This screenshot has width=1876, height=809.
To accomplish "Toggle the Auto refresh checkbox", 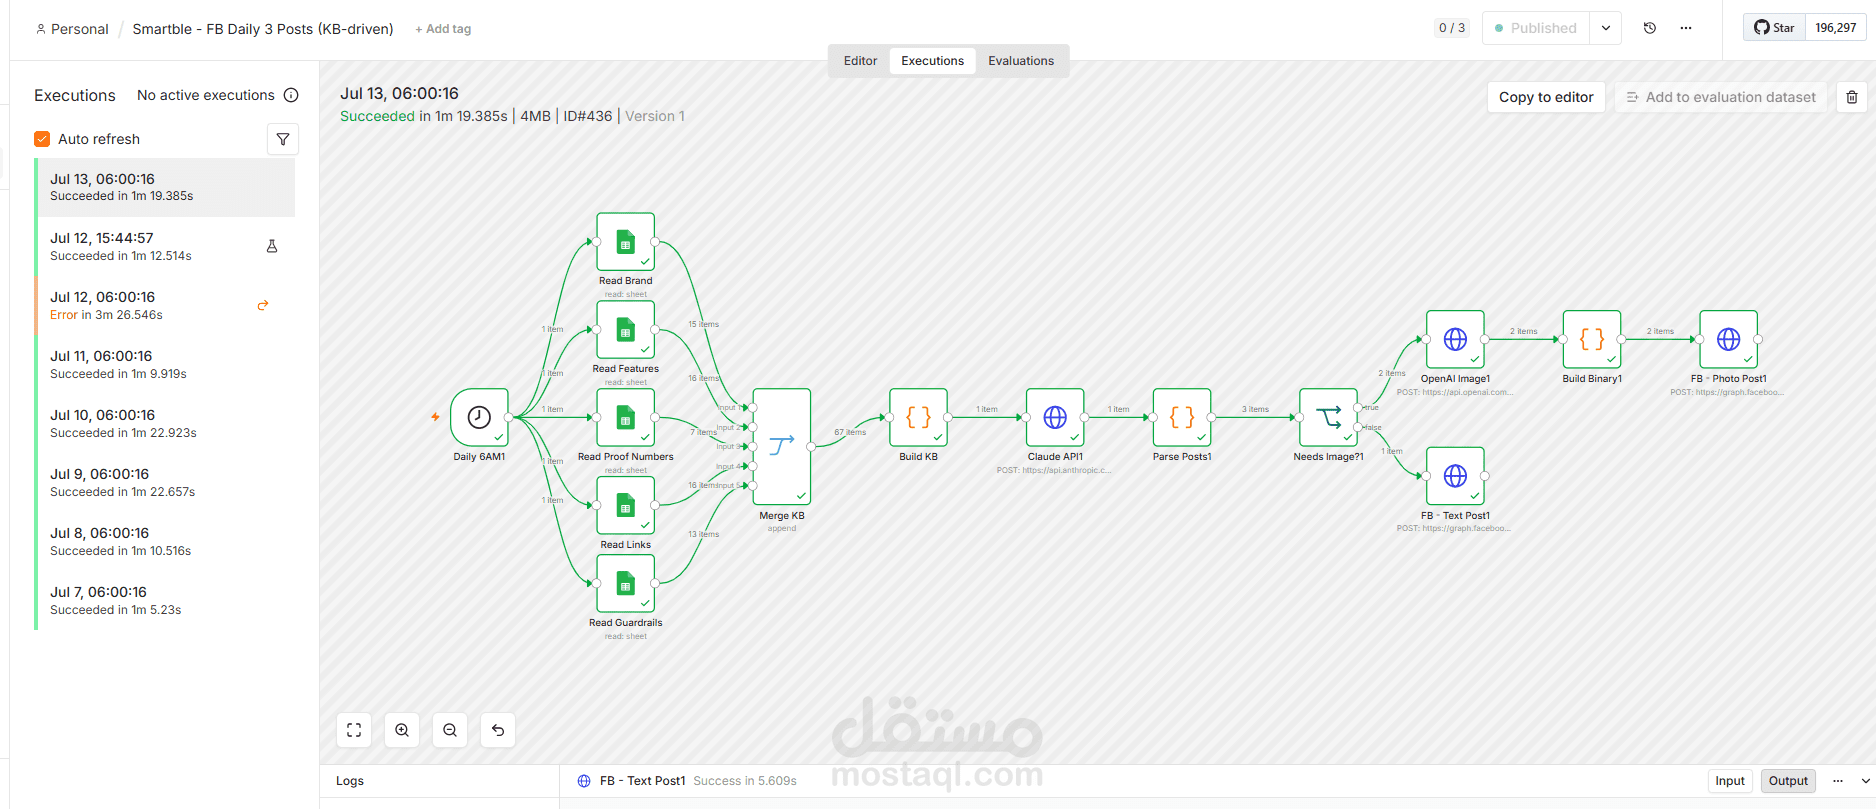I will [42, 139].
